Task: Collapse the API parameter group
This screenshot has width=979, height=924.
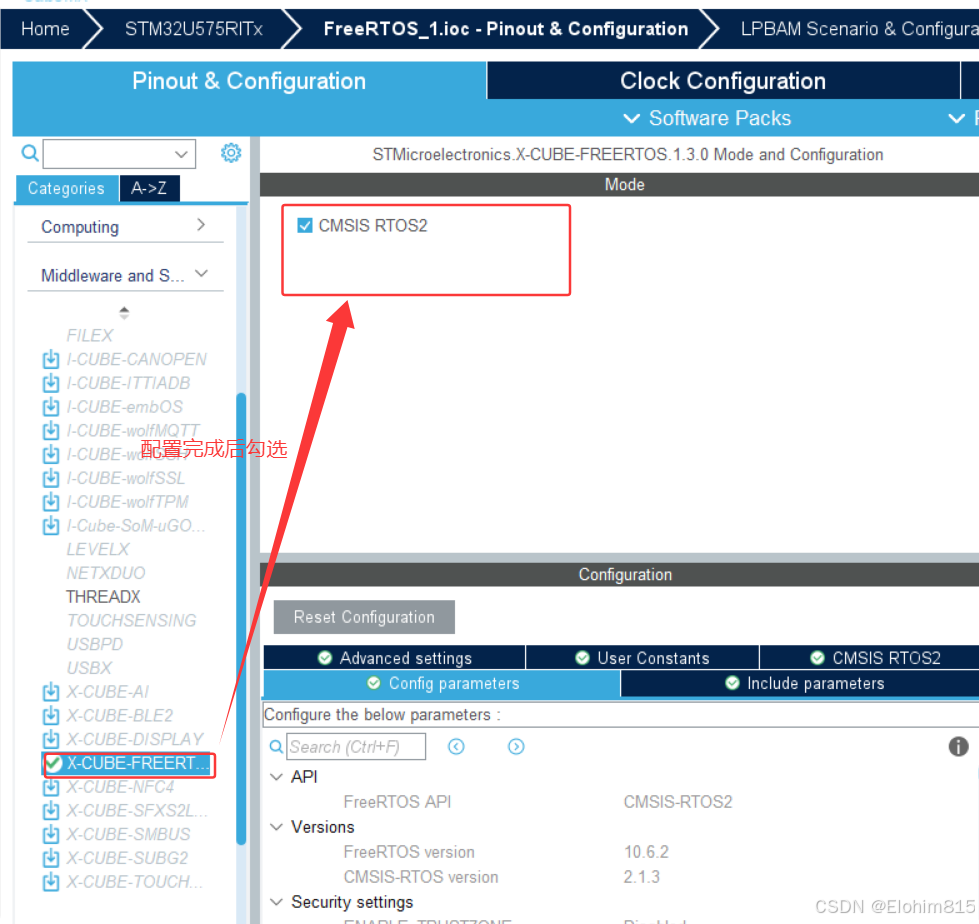Action: pyautogui.click(x=276, y=777)
